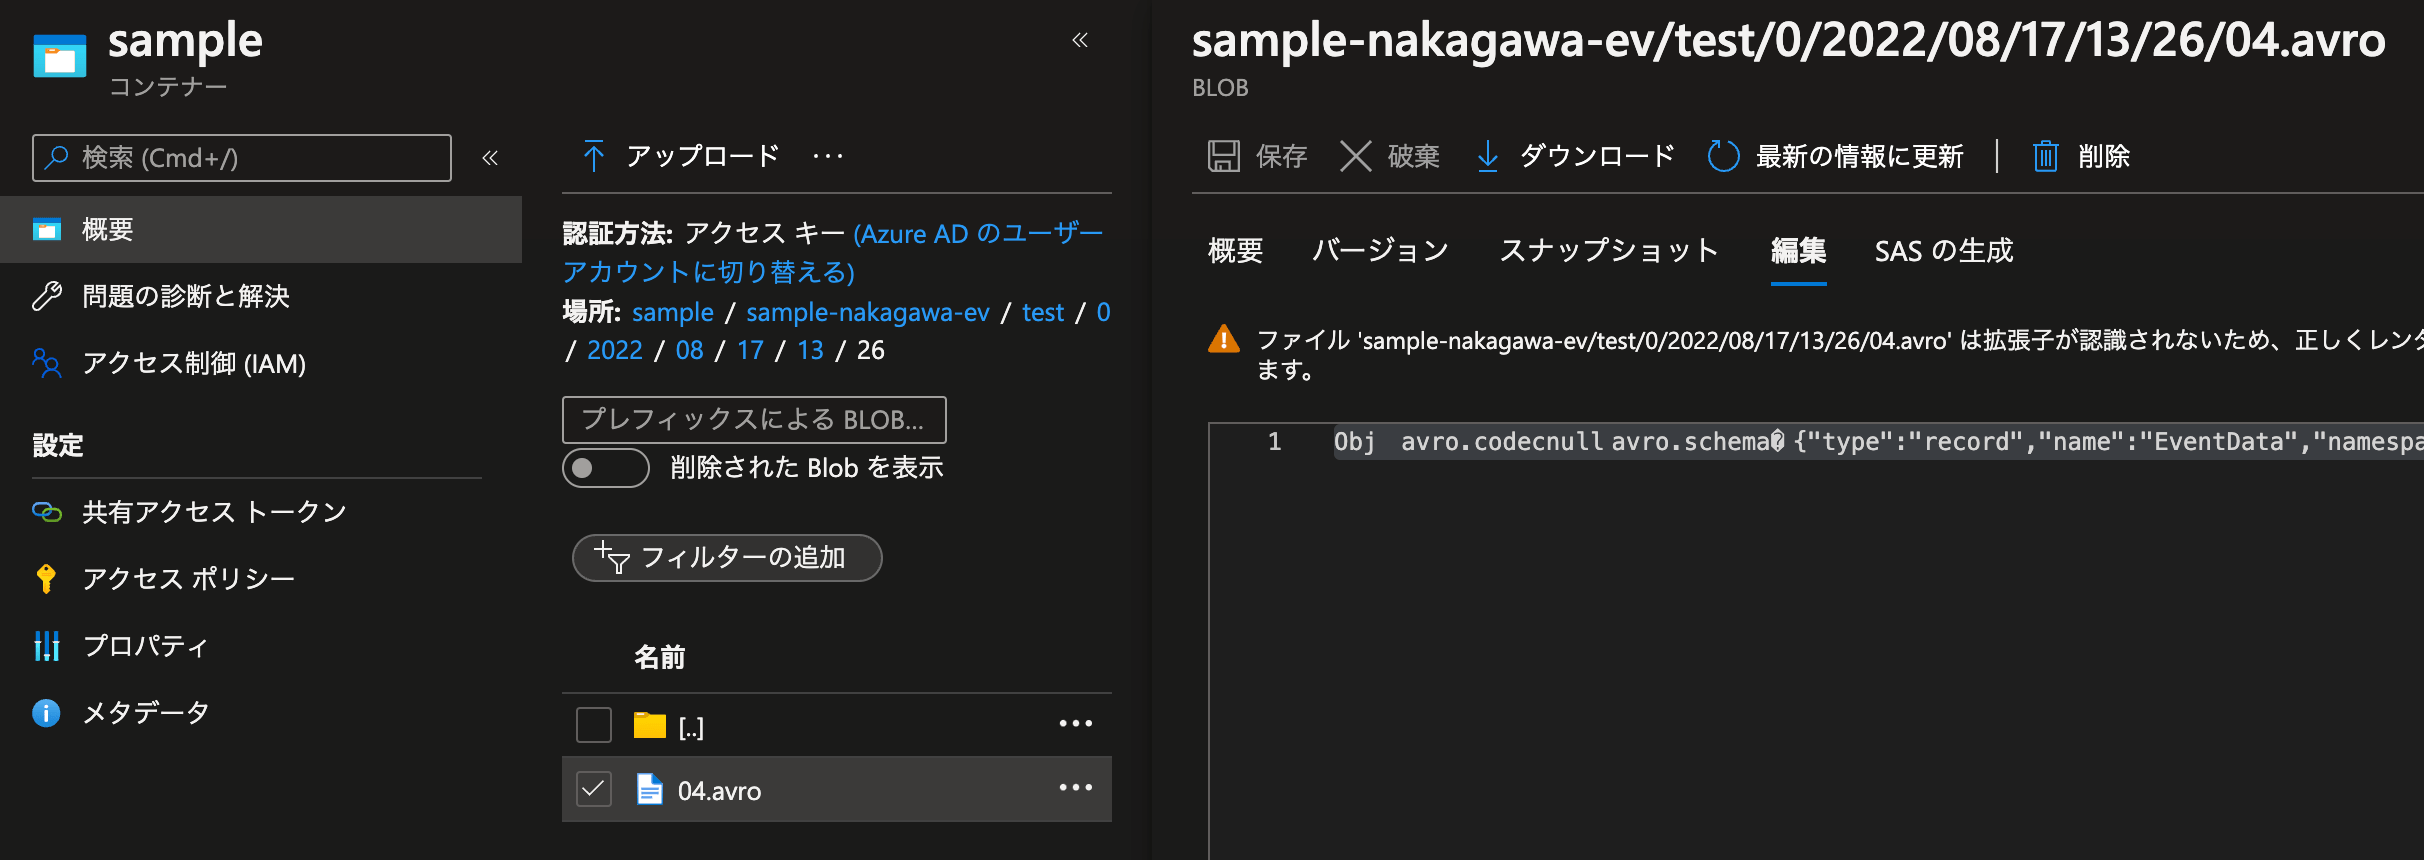Viewport: 2424px width, 860px height.
Task: Click the sample container icon in header
Action: click(59, 56)
